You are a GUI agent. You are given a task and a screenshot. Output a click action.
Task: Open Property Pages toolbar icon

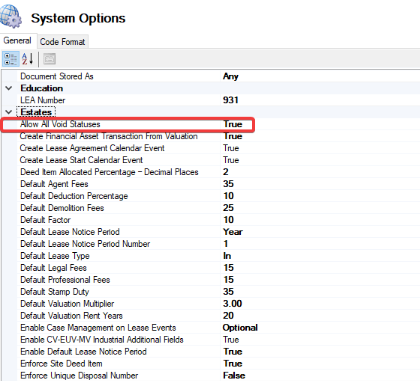[49, 59]
